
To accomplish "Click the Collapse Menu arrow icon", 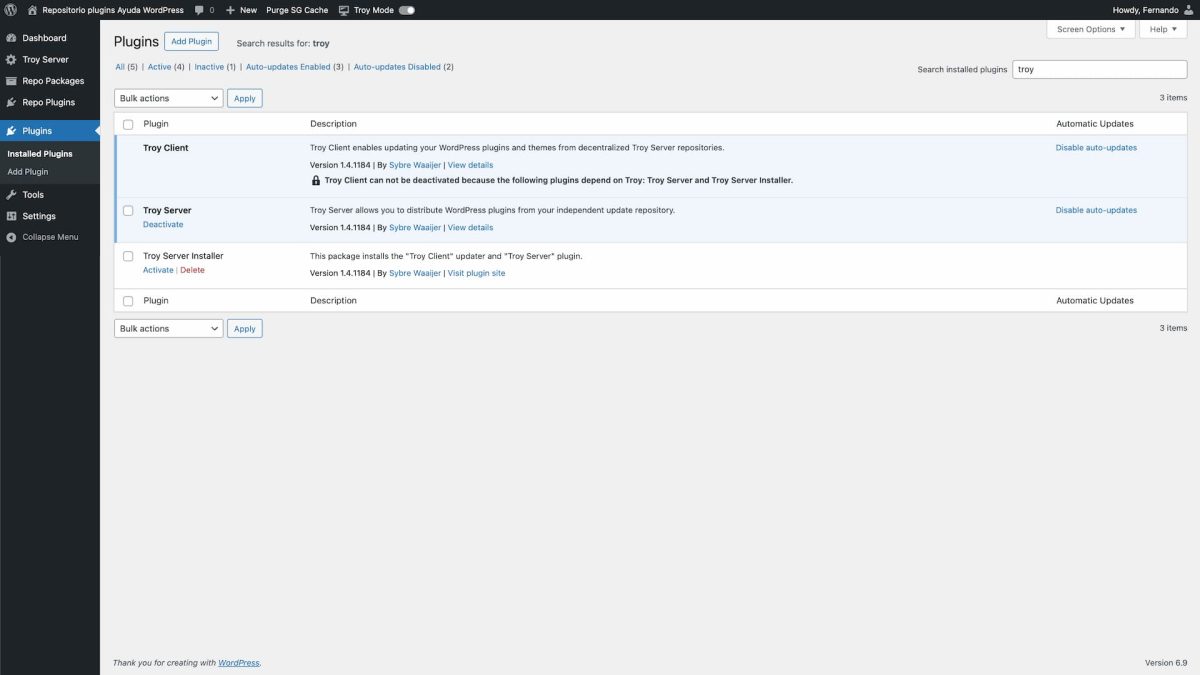I will point(11,237).
